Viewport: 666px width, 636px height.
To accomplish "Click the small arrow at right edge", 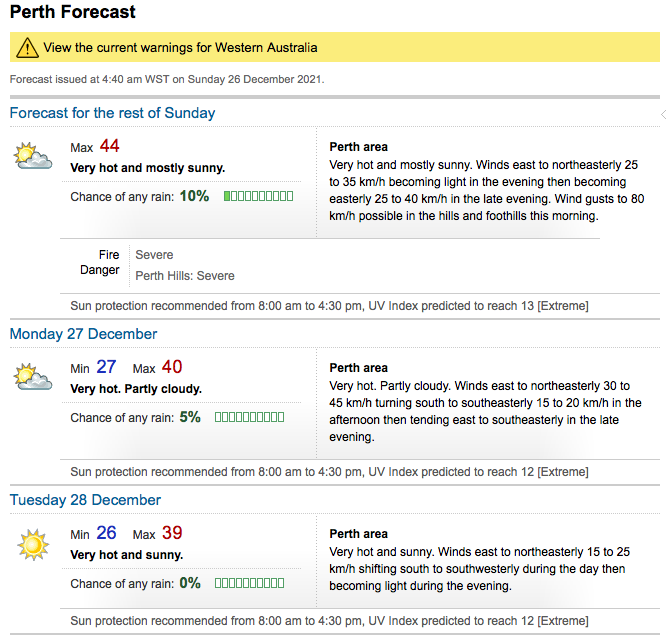I will tap(661, 113).
